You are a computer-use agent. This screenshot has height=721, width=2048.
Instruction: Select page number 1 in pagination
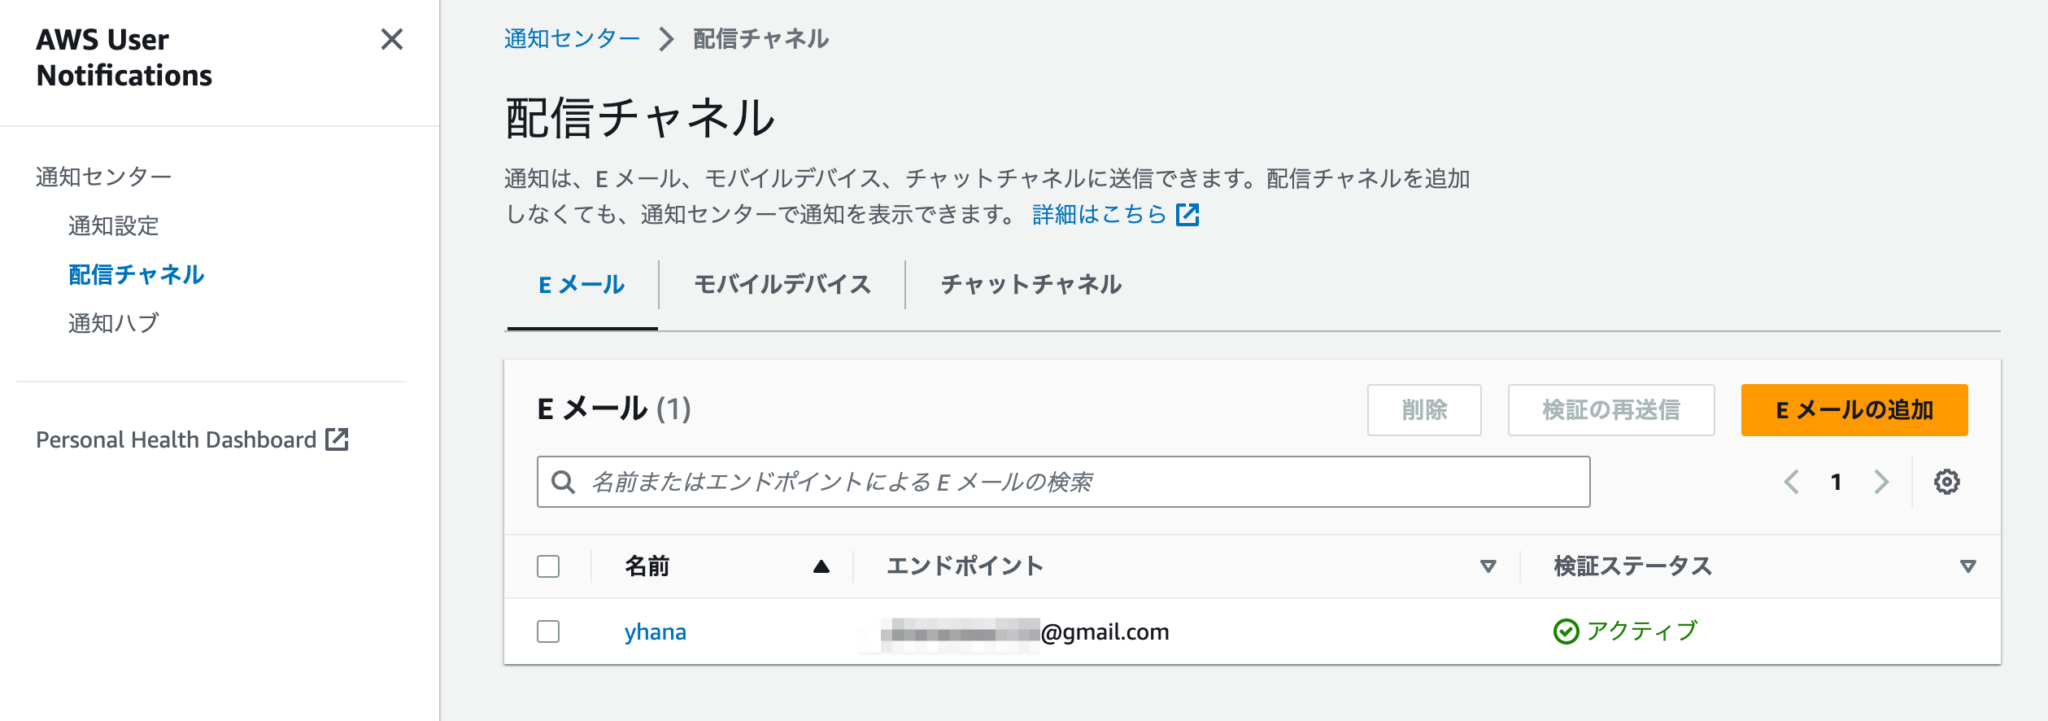[1836, 481]
